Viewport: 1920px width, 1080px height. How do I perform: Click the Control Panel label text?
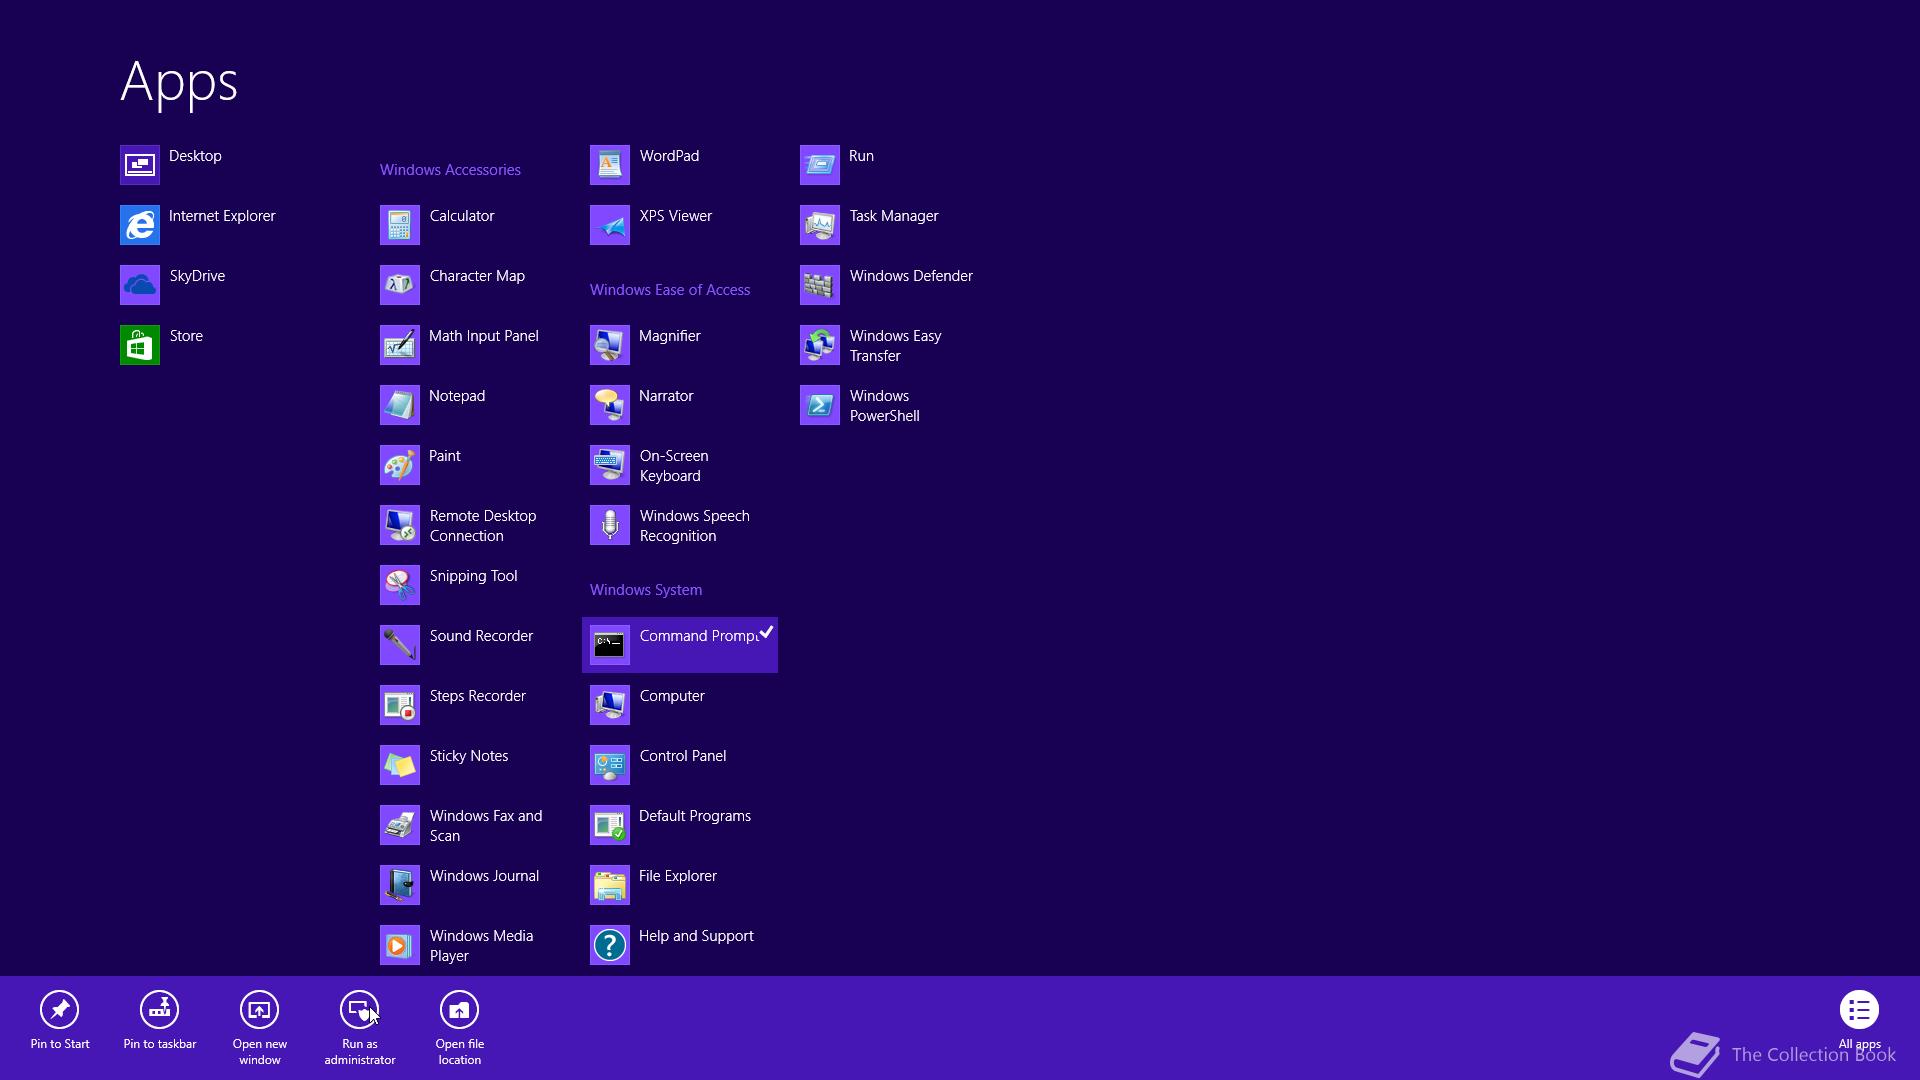[x=683, y=756]
